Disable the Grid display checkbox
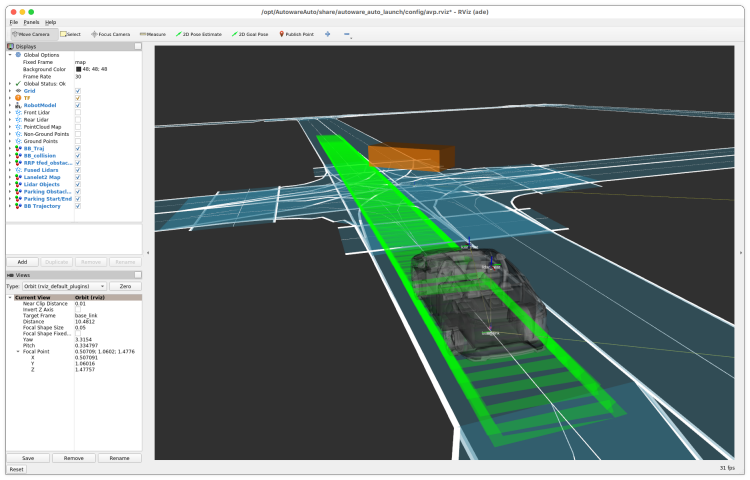 click(78, 90)
